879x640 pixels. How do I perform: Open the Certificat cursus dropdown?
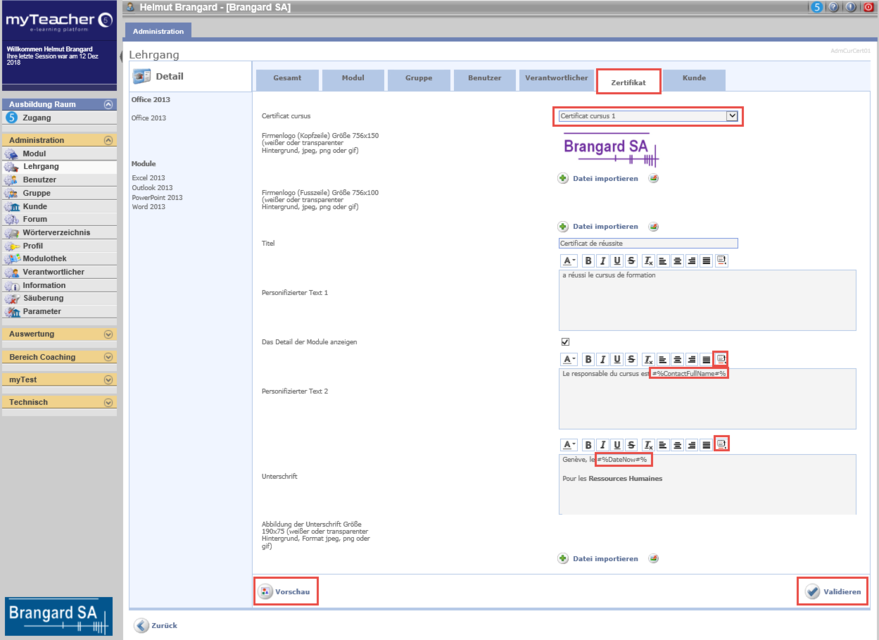point(732,116)
